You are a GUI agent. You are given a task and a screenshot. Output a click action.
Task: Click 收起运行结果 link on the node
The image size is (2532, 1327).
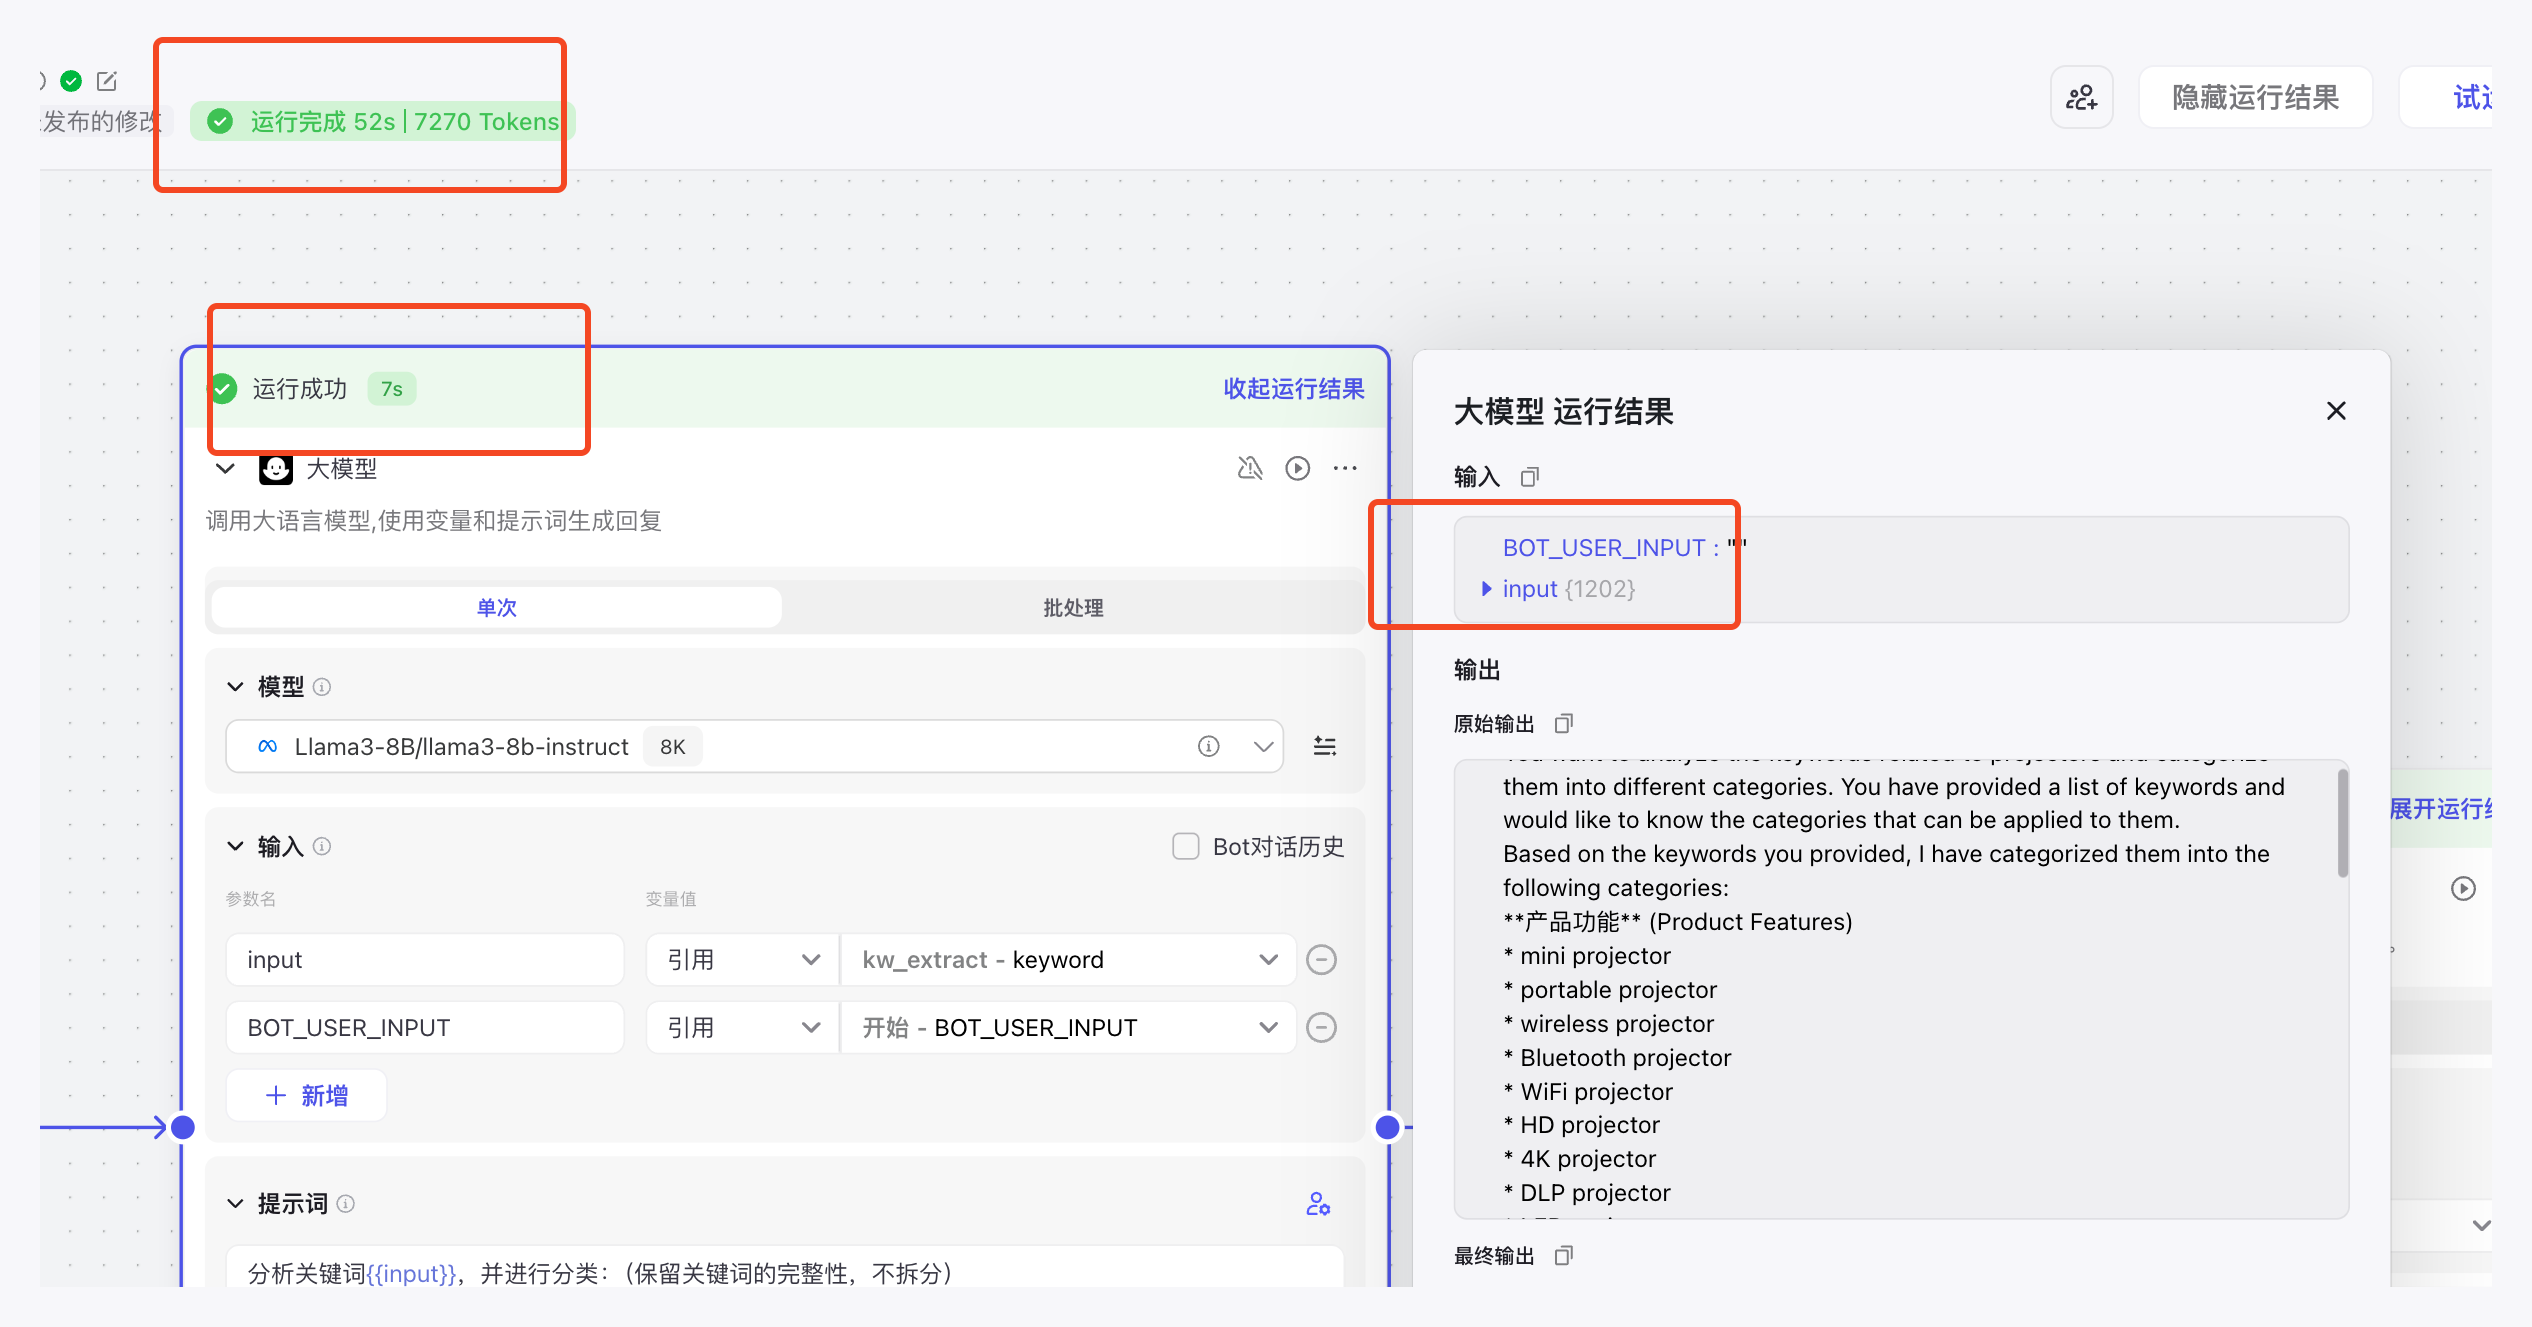pyautogui.click(x=1294, y=389)
